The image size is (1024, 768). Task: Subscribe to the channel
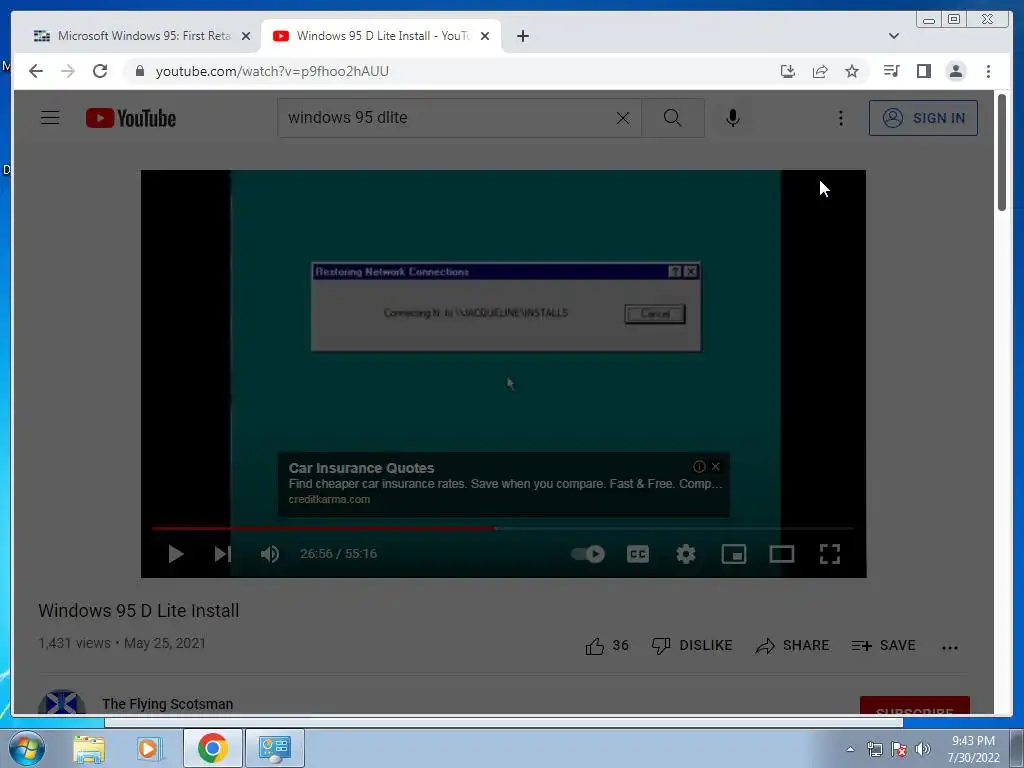[914, 706]
